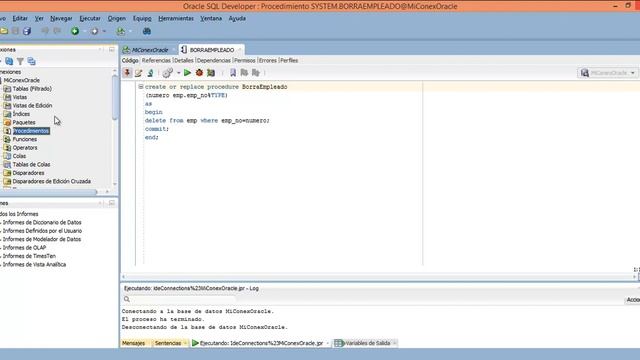Open the Ejecutar menu

click(x=90, y=18)
